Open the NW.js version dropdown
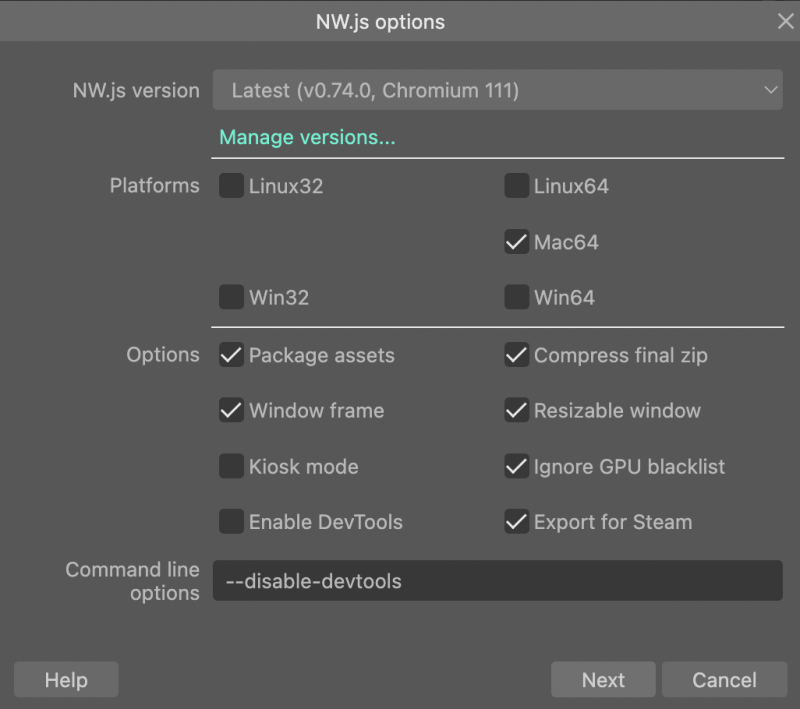 point(497,90)
